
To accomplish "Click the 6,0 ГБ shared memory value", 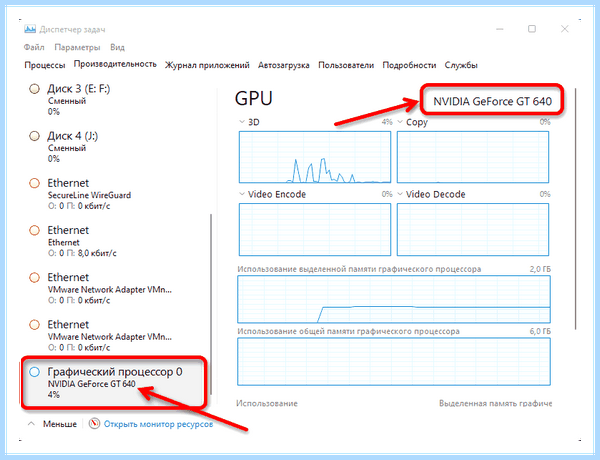I will click(540, 331).
